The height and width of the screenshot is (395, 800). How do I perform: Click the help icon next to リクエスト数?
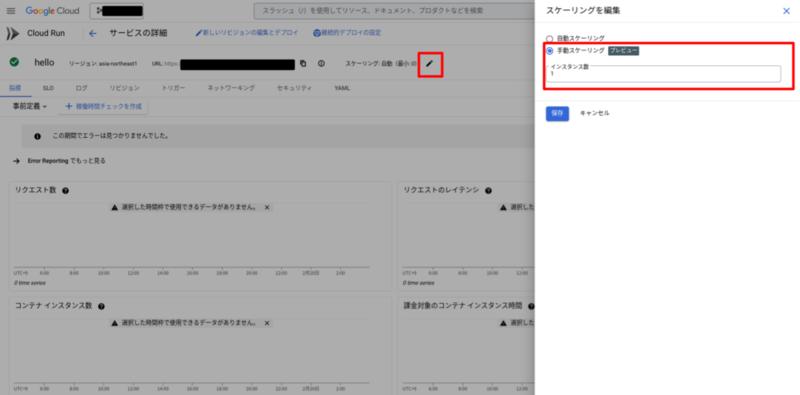pos(65,191)
